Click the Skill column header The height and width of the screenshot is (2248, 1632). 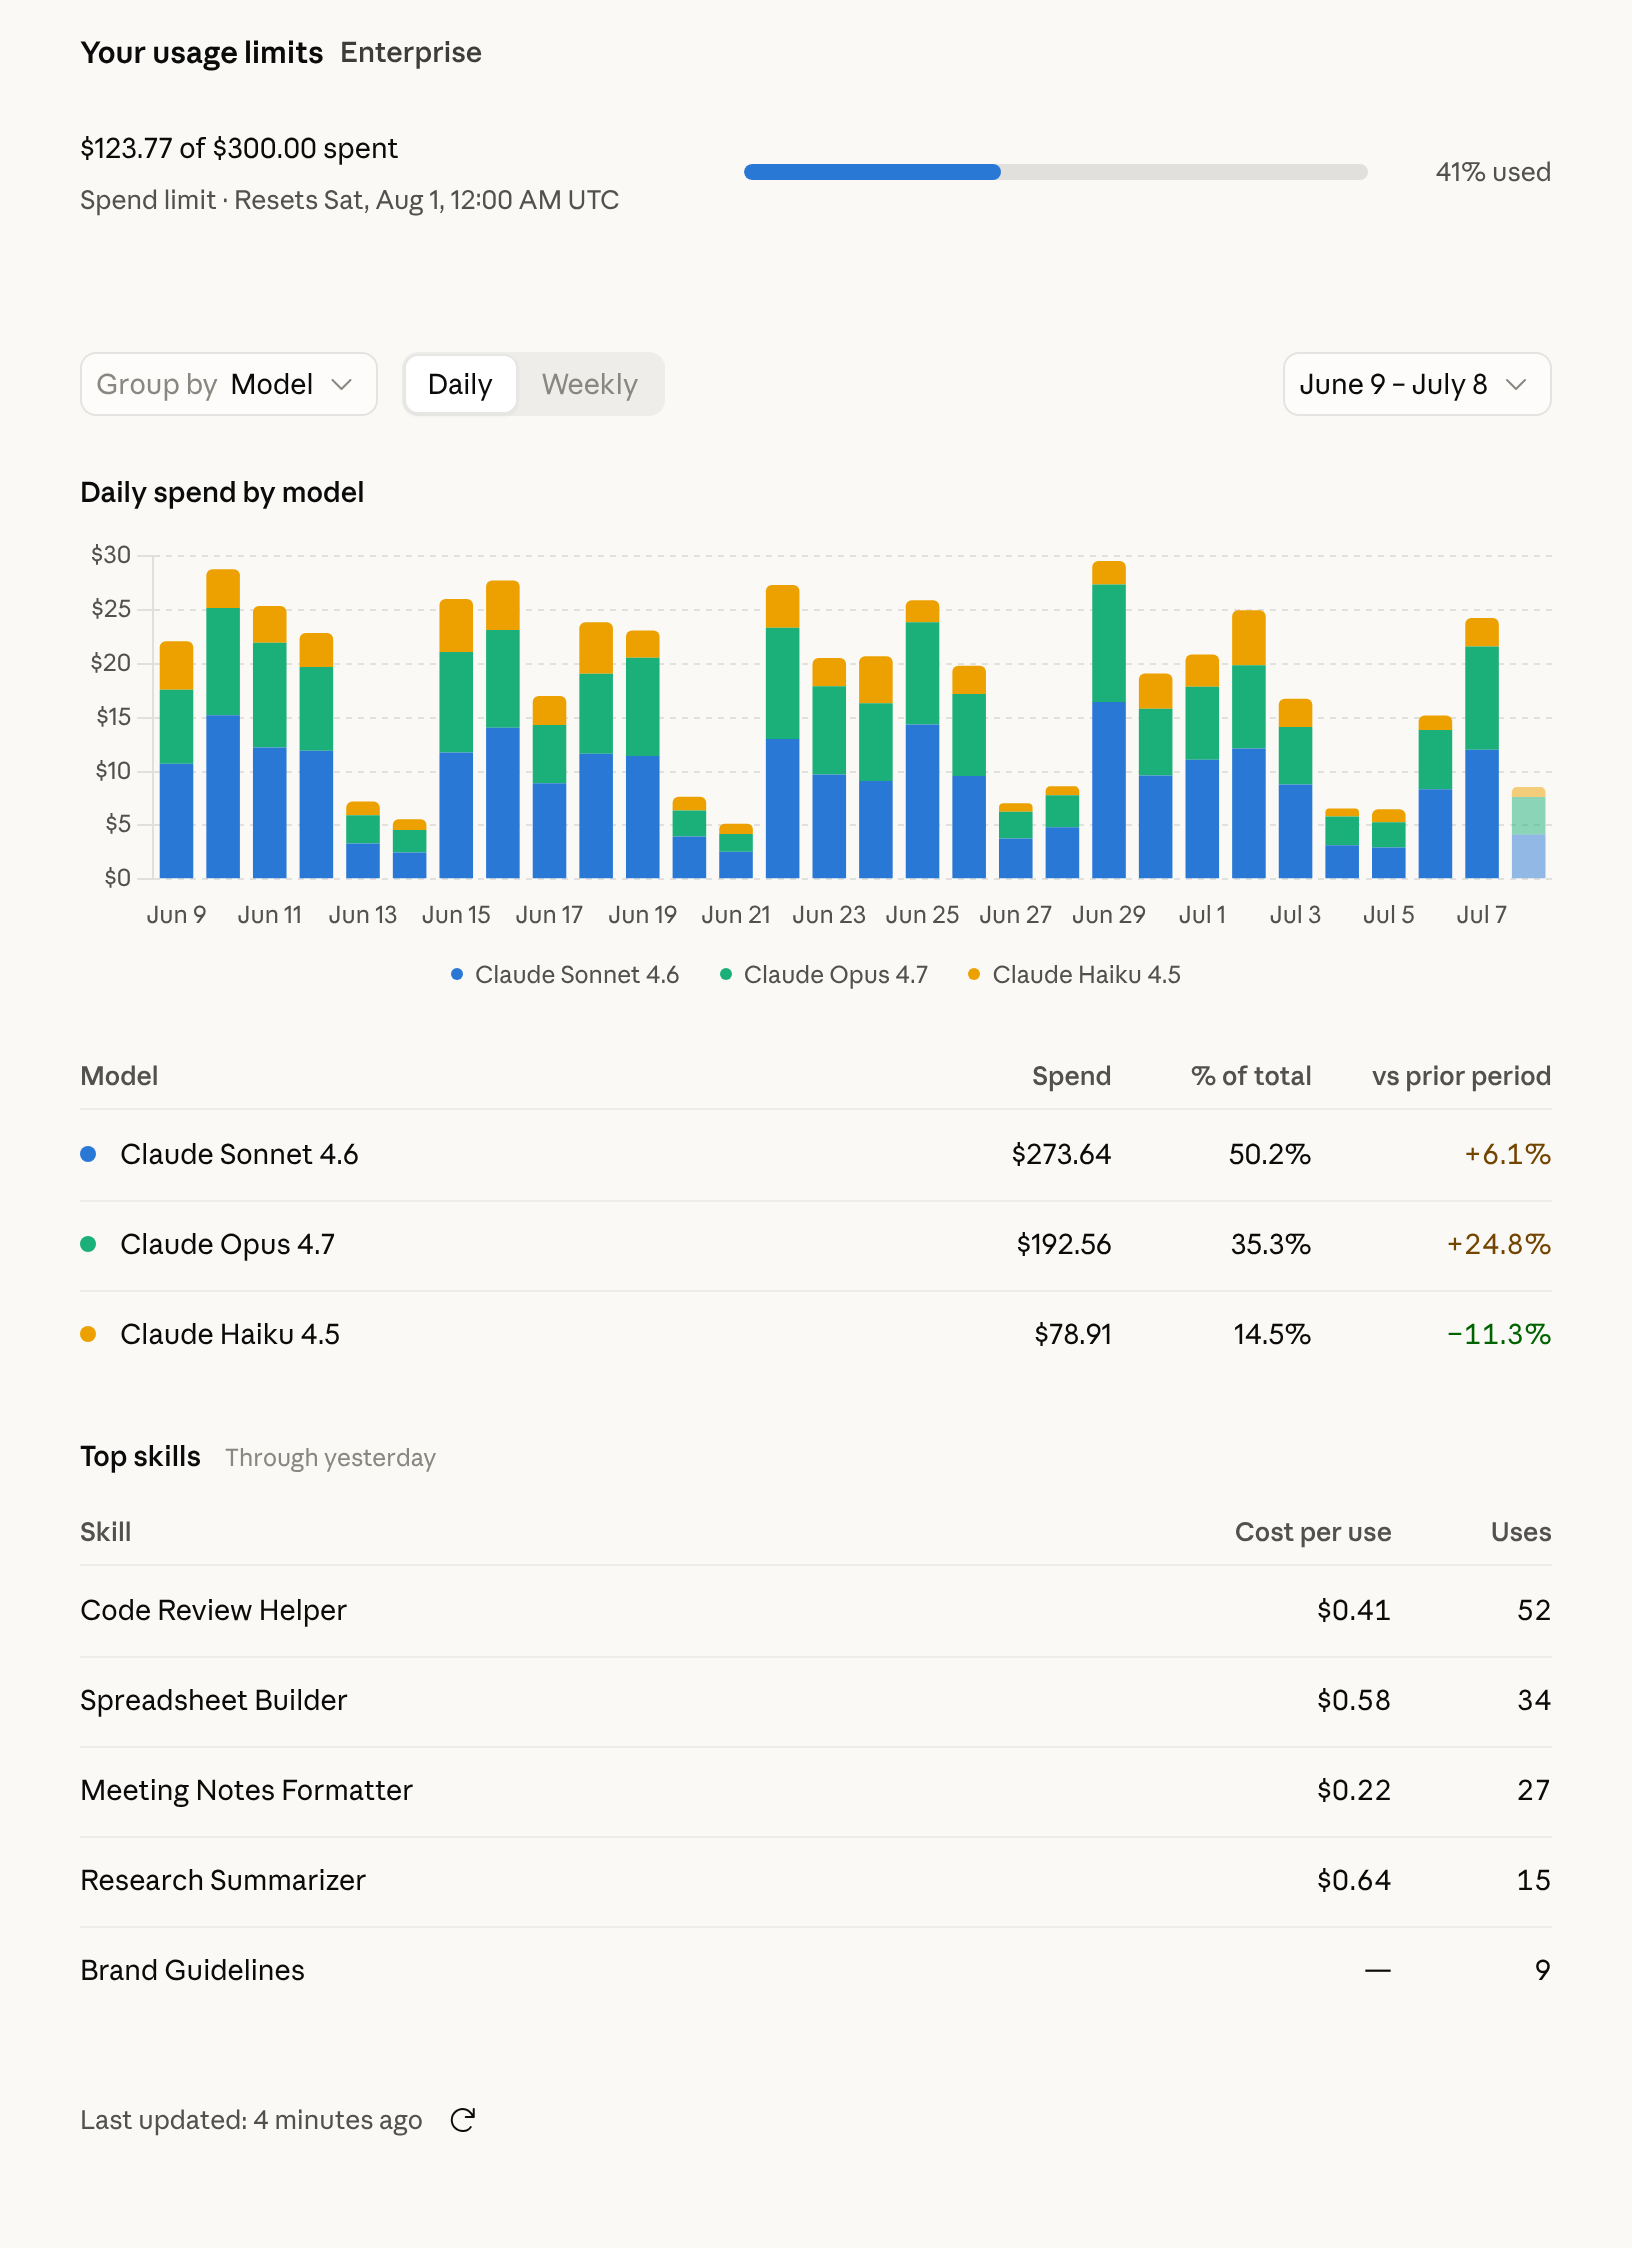tap(106, 1532)
